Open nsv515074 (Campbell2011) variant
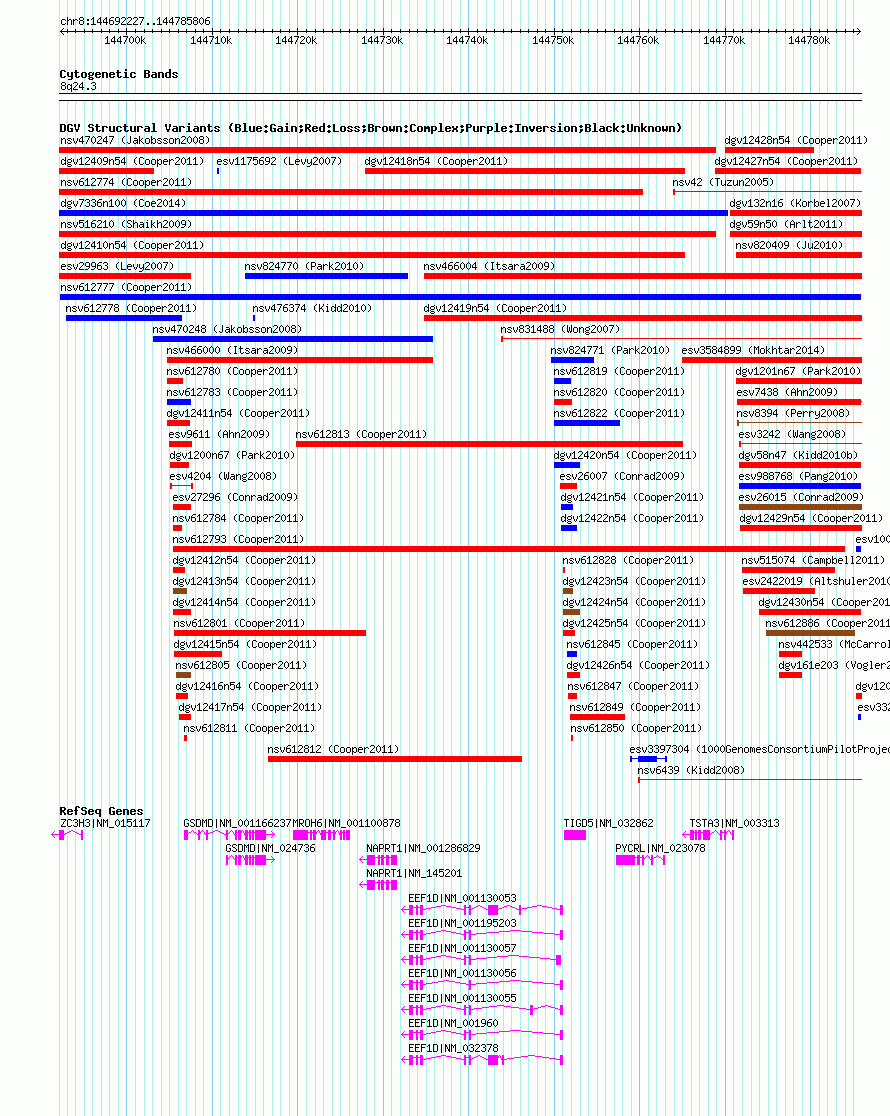Image resolution: width=890 pixels, height=1116 pixels. [813, 560]
